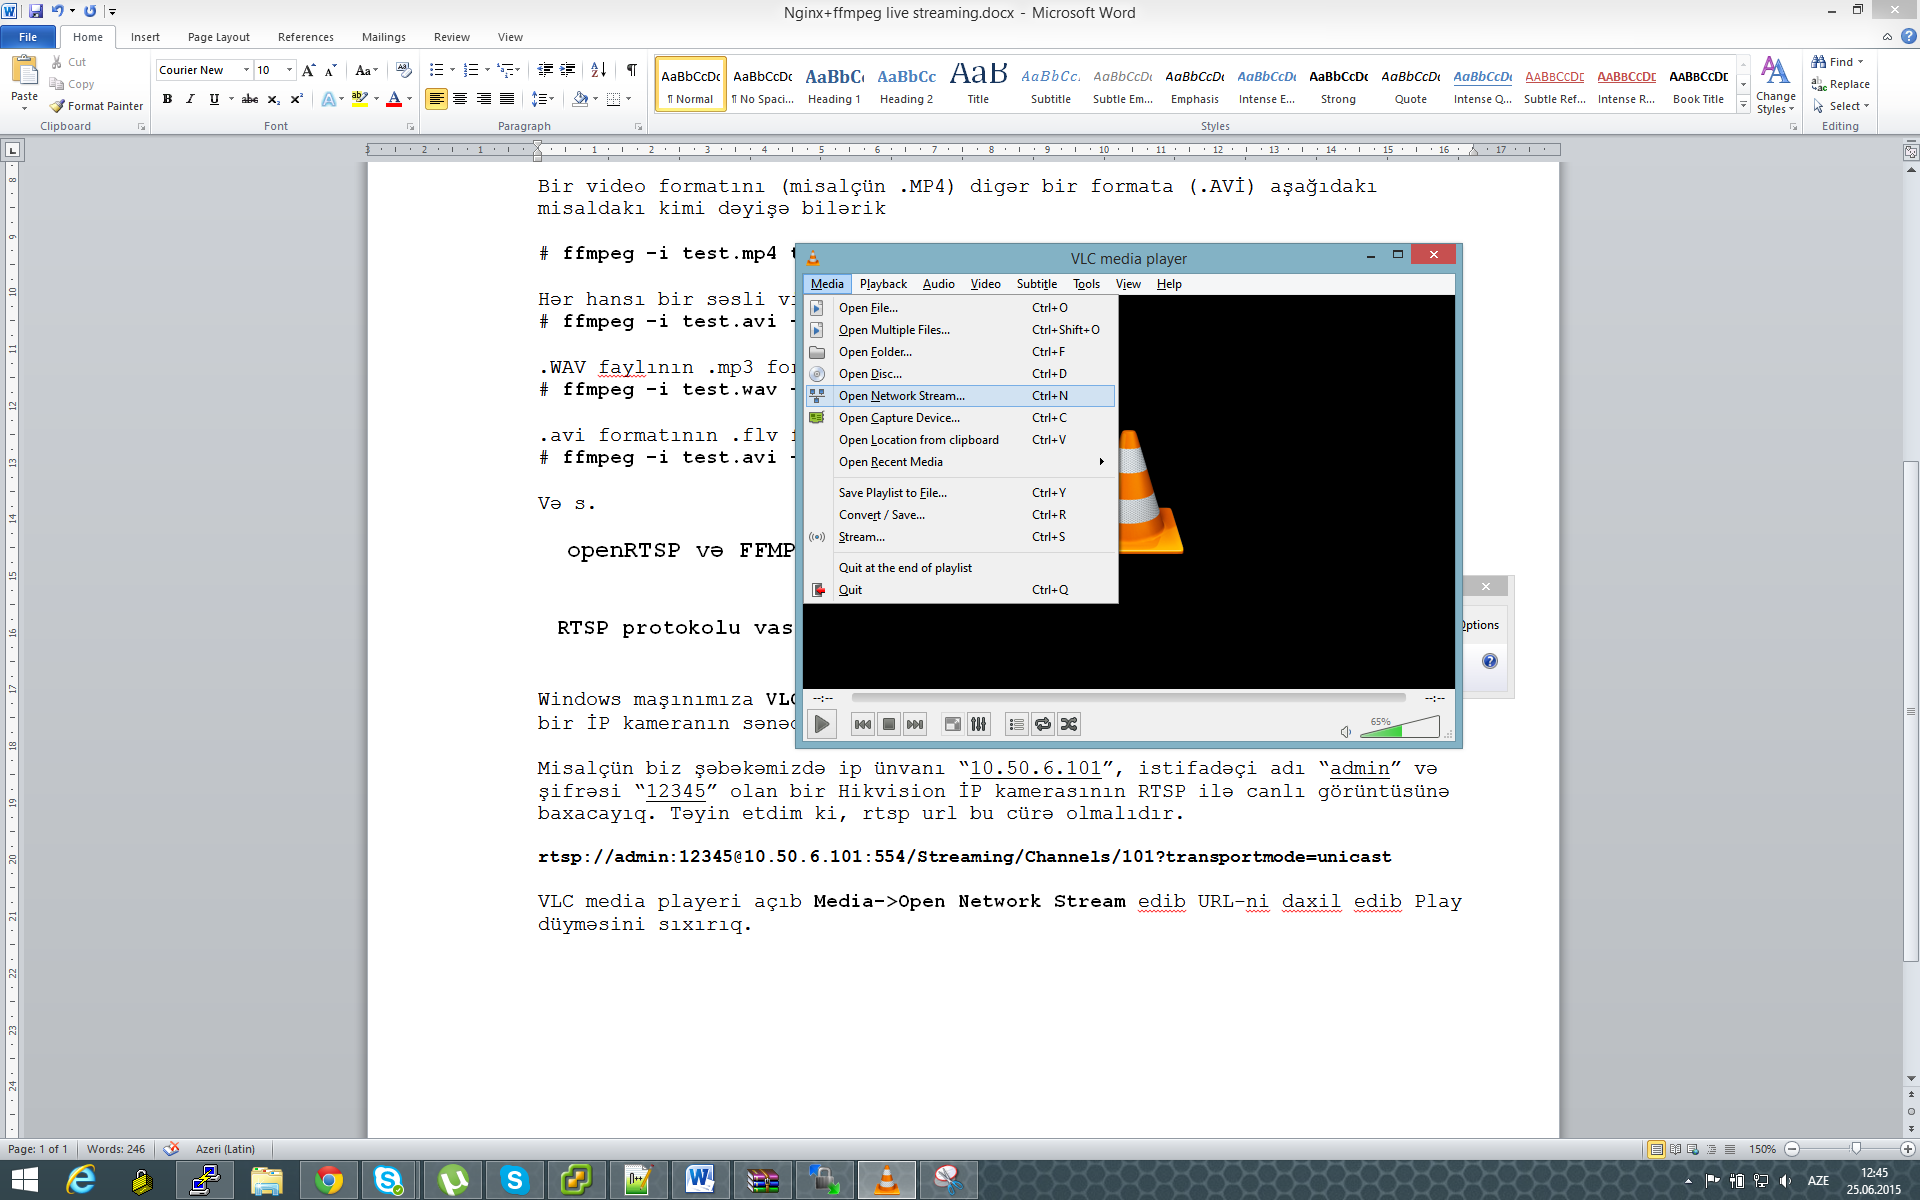
Task: Toggle strikethrough formatting
Action: [250, 99]
